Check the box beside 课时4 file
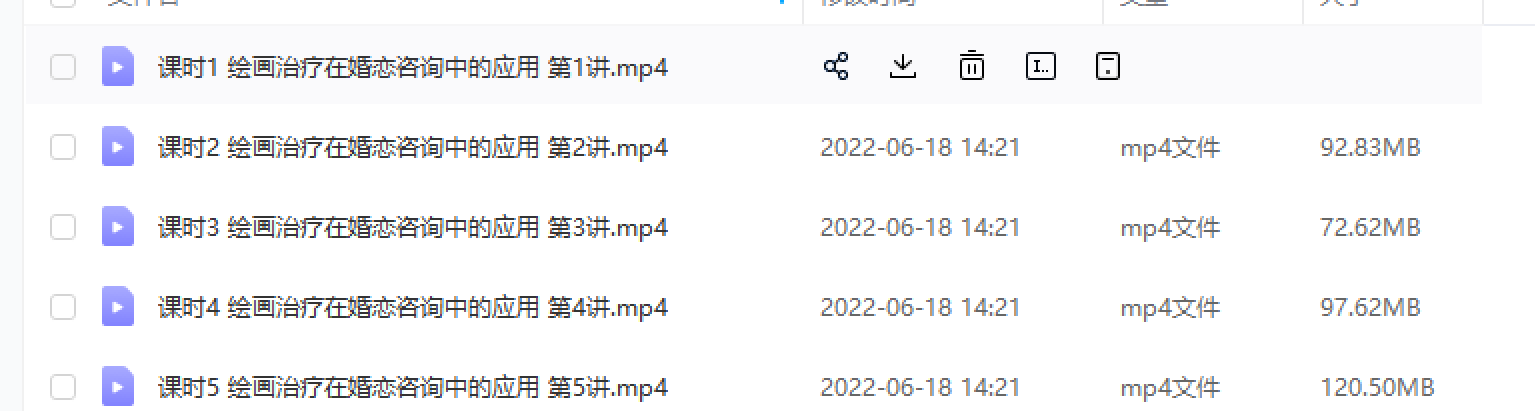The image size is (1535, 411). point(63,307)
